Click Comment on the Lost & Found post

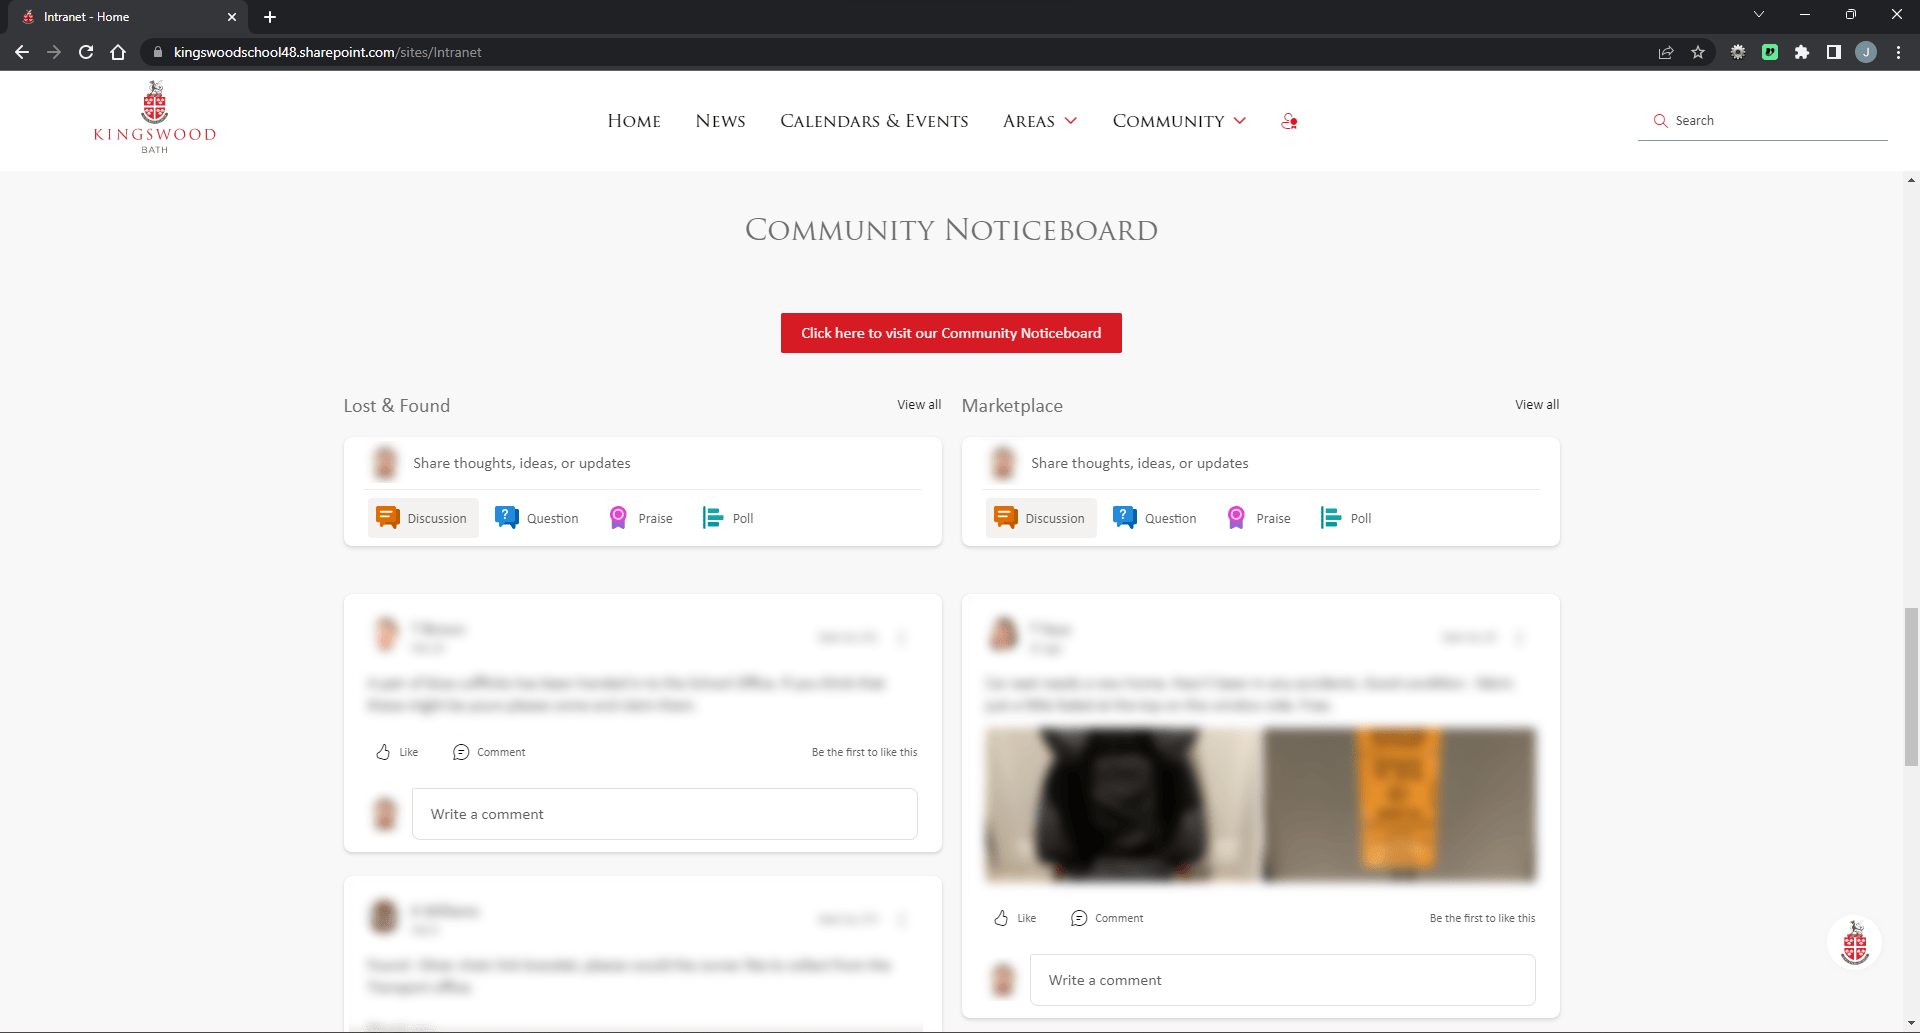[x=489, y=752]
